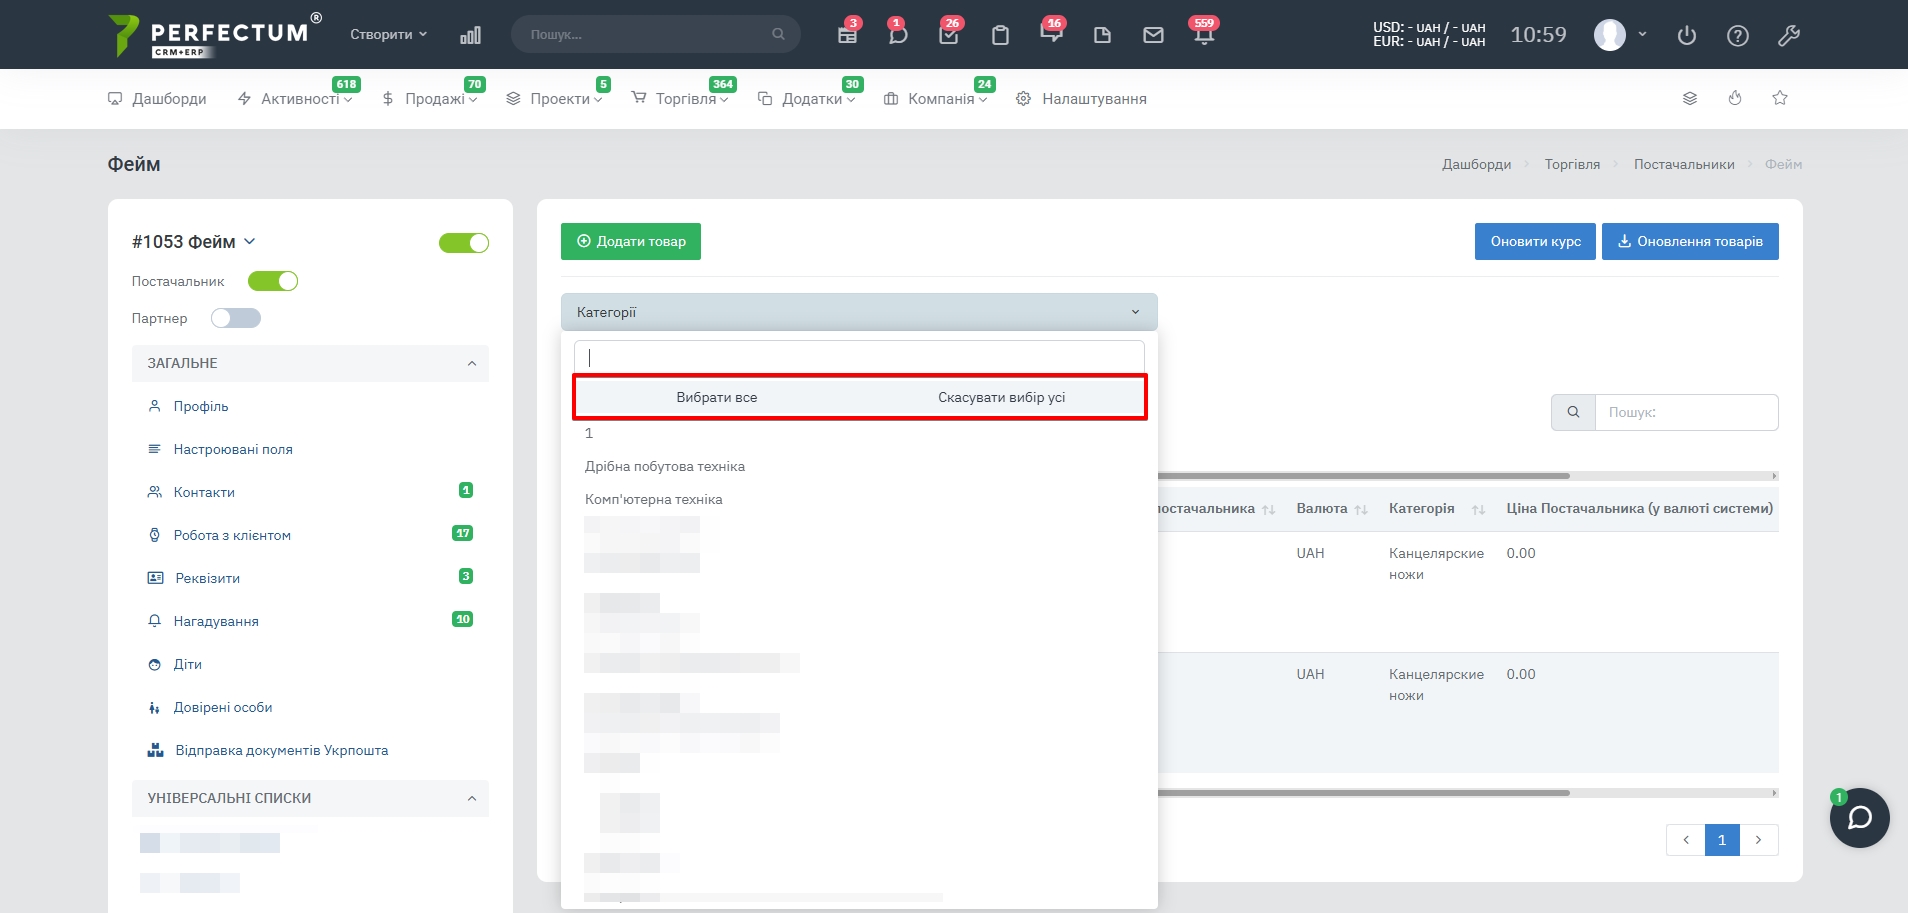Open the Торгівля menu
This screenshot has height=913, width=1908.
coord(685,99)
